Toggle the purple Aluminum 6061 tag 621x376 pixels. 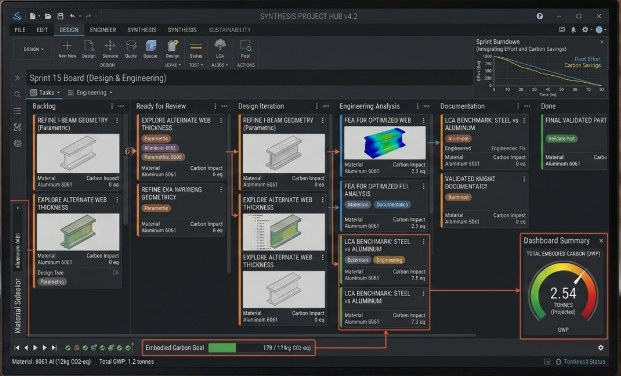click(160, 148)
